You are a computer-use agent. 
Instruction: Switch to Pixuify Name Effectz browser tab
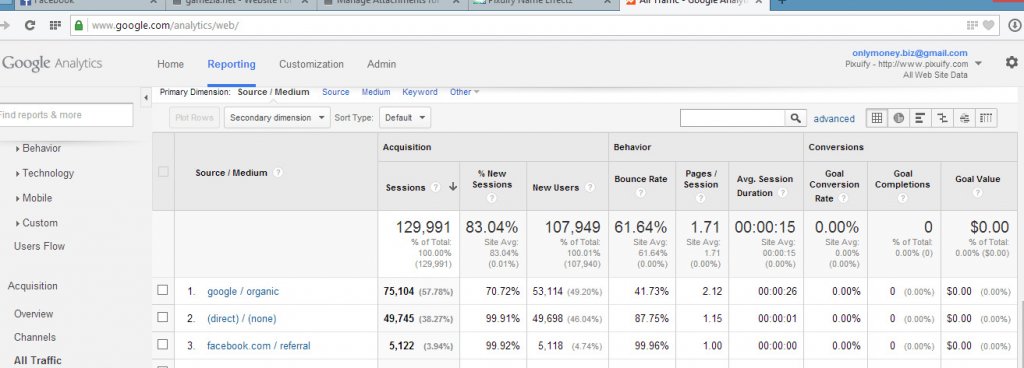541,3
